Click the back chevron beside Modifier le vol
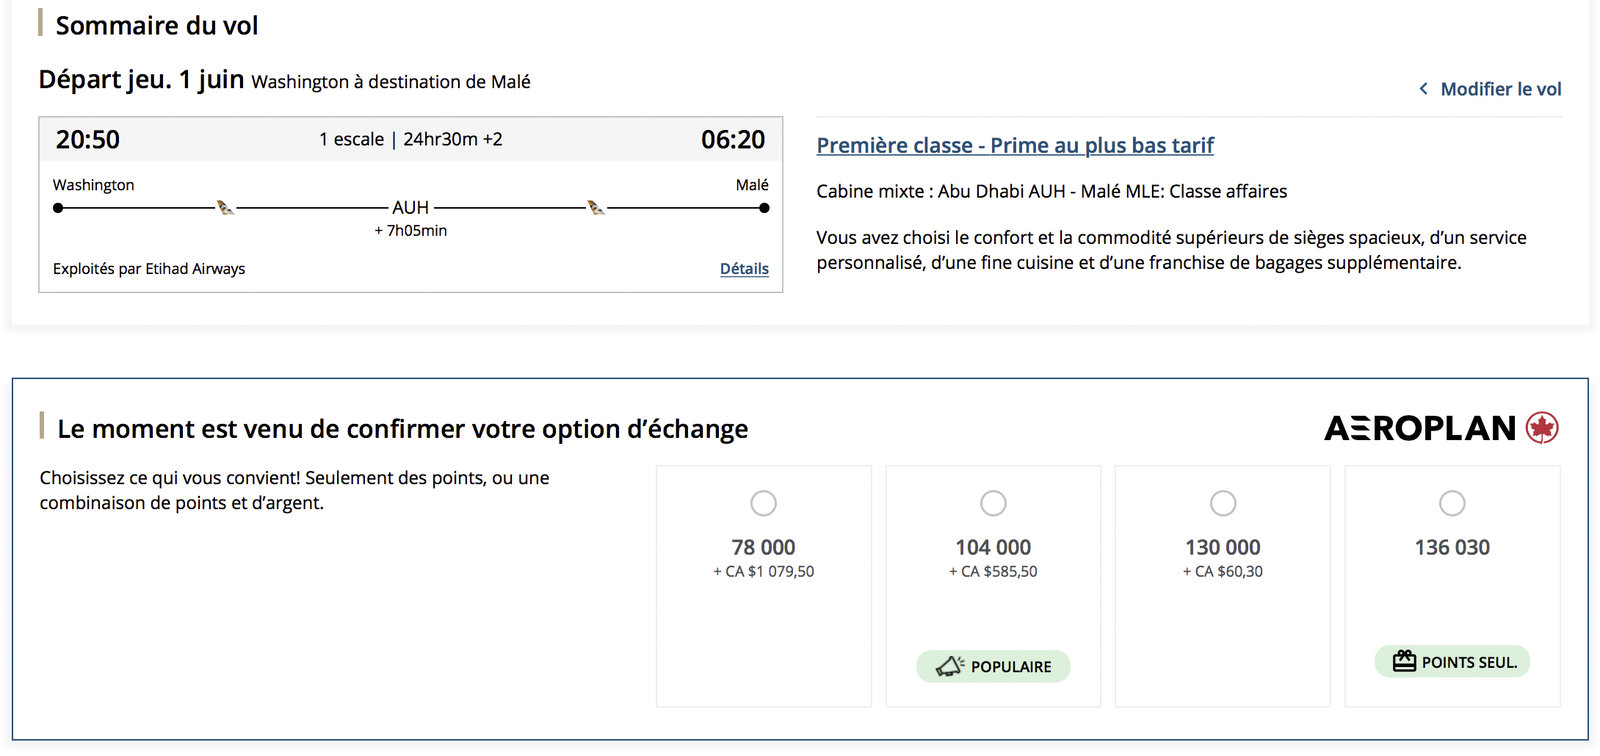This screenshot has width=1600, height=756. click(1423, 89)
